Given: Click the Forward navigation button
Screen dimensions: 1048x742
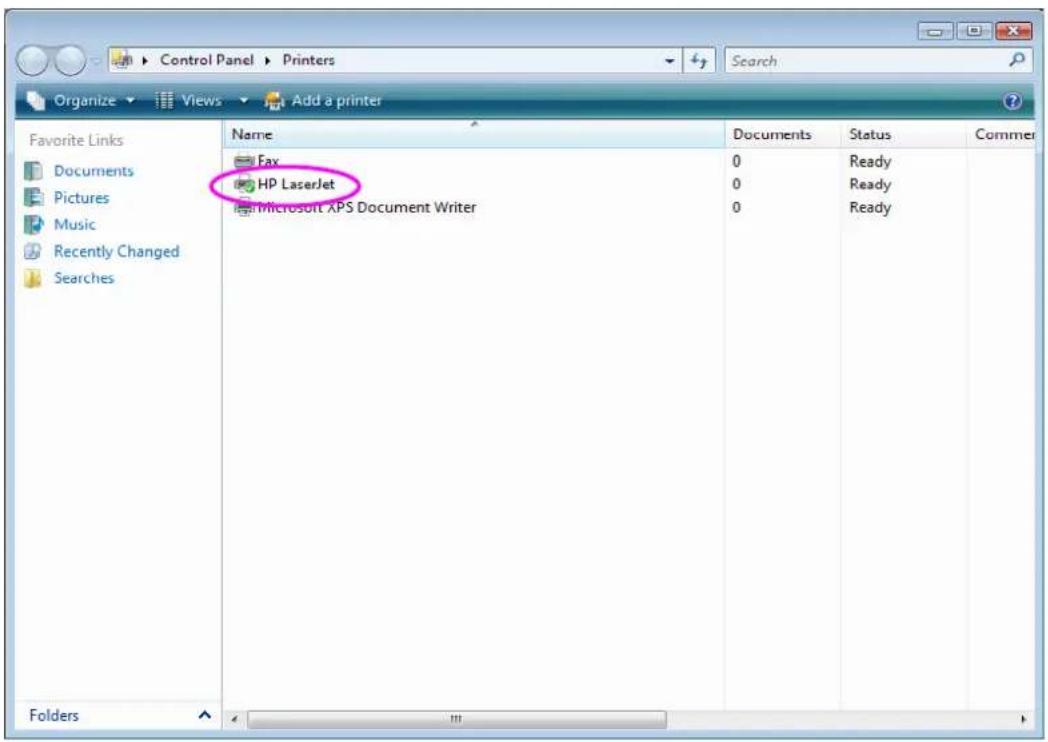Looking at the screenshot, I should [70, 61].
